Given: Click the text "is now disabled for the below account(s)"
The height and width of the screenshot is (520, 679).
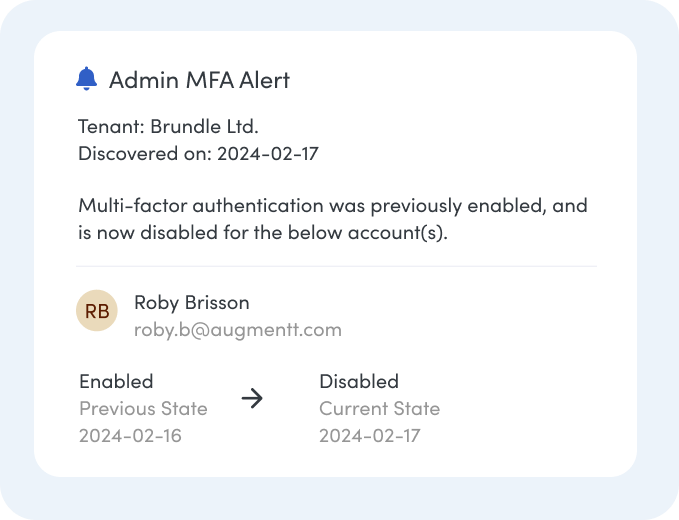Looking at the screenshot, I should (261, 233).
